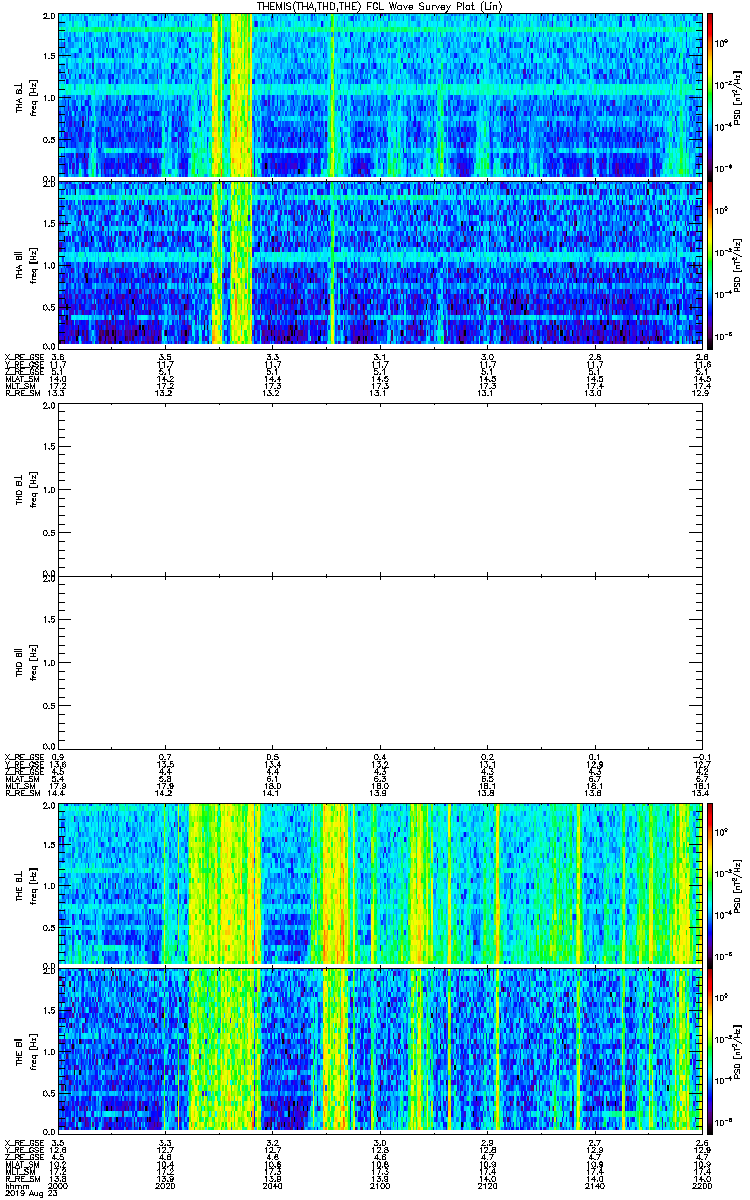The width and height of the screenshot is (750, 1200).
Task: Click the empty THD B∥ plot panel
Action: pyautogui.click(x=380, y=661)
